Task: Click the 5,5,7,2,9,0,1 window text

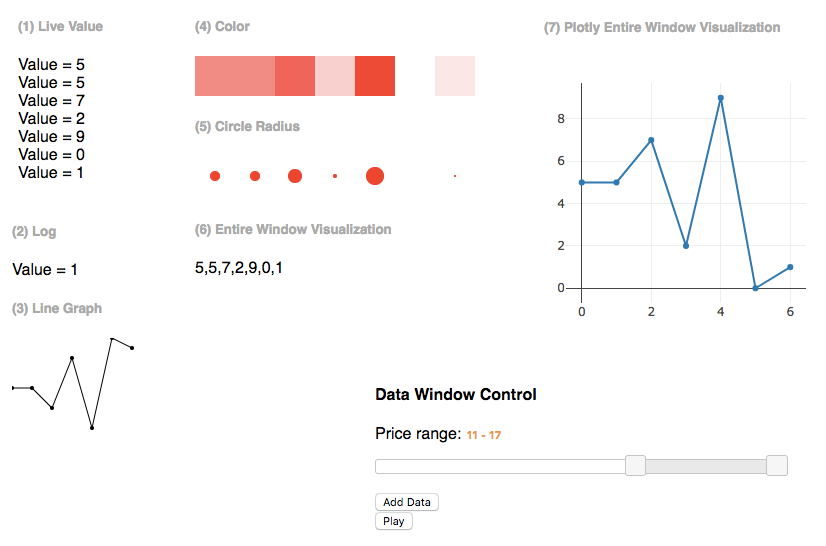Action: pyautogui.click(x=239, y=268)
